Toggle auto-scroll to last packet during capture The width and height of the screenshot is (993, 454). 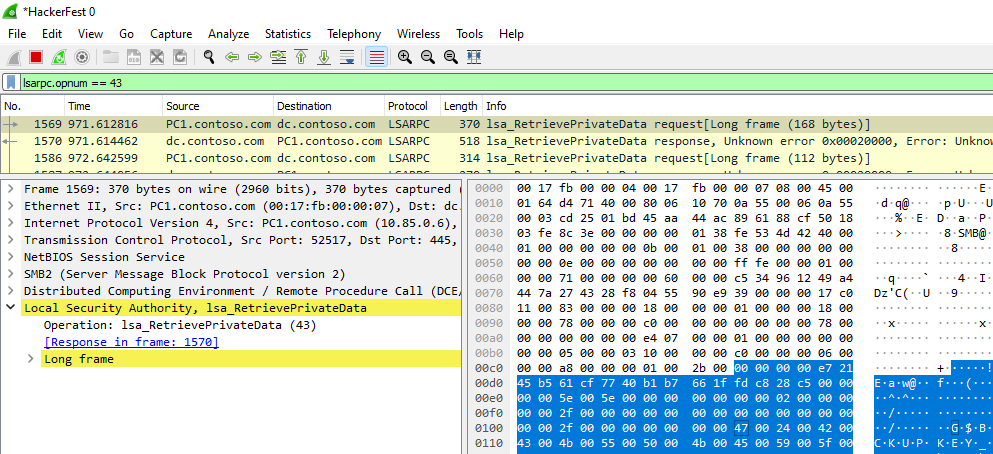tap(346, 57)
